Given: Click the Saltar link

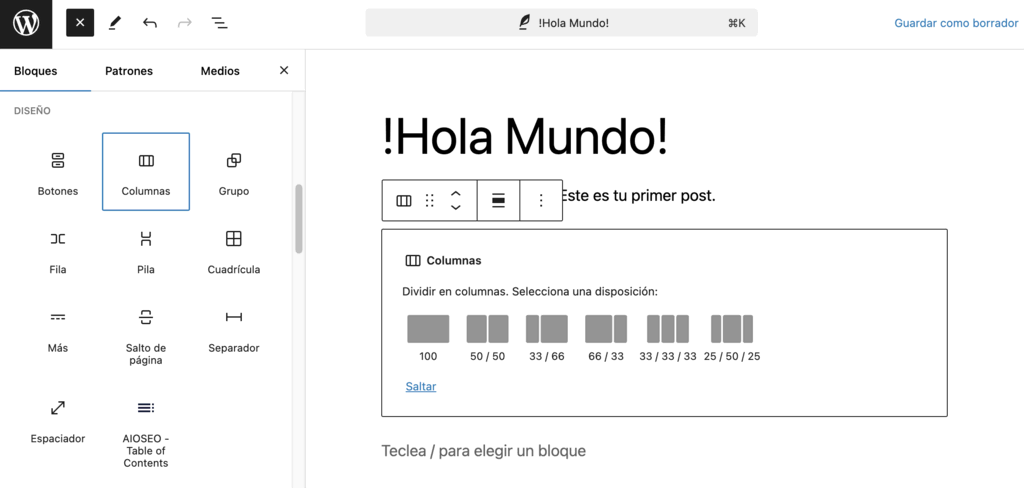Looking at the screenshot, I should (x=421, y=386).
